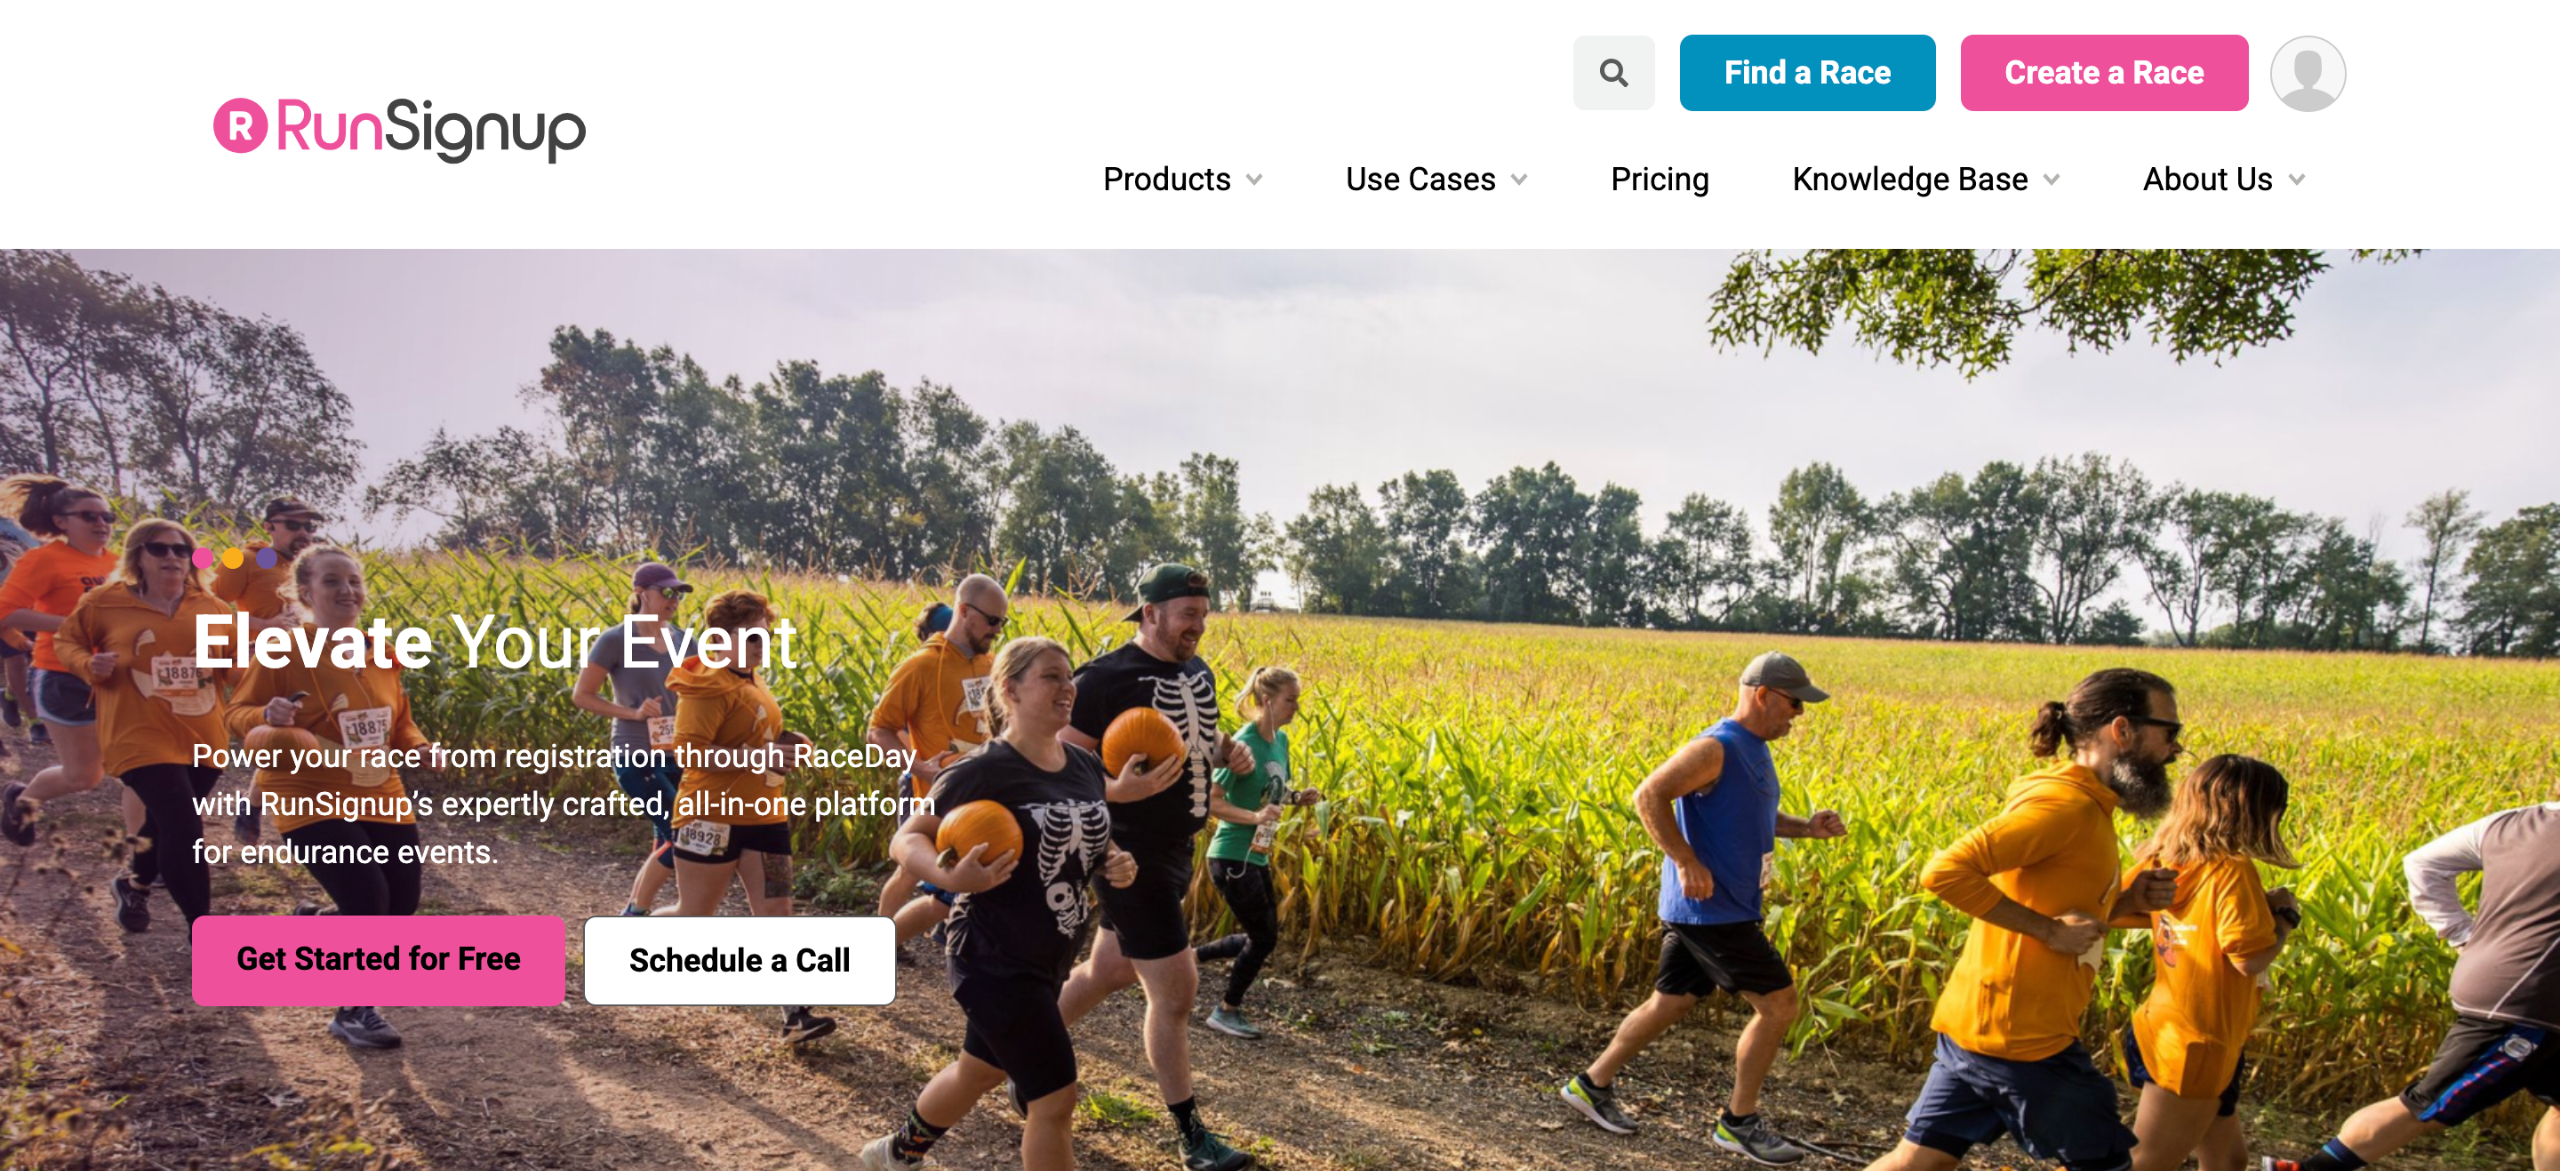Expand the Knowledge Base chevron arrow

[2052, 180]
